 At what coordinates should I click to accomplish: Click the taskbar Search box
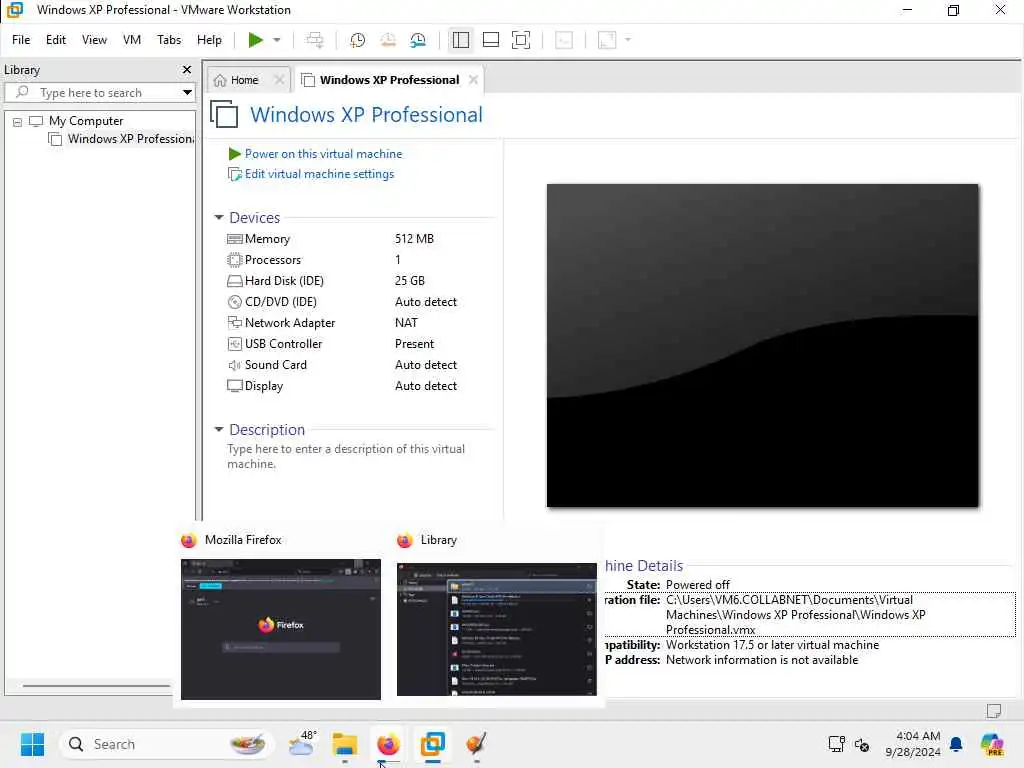pyautogui.click(x=166, y=744)
